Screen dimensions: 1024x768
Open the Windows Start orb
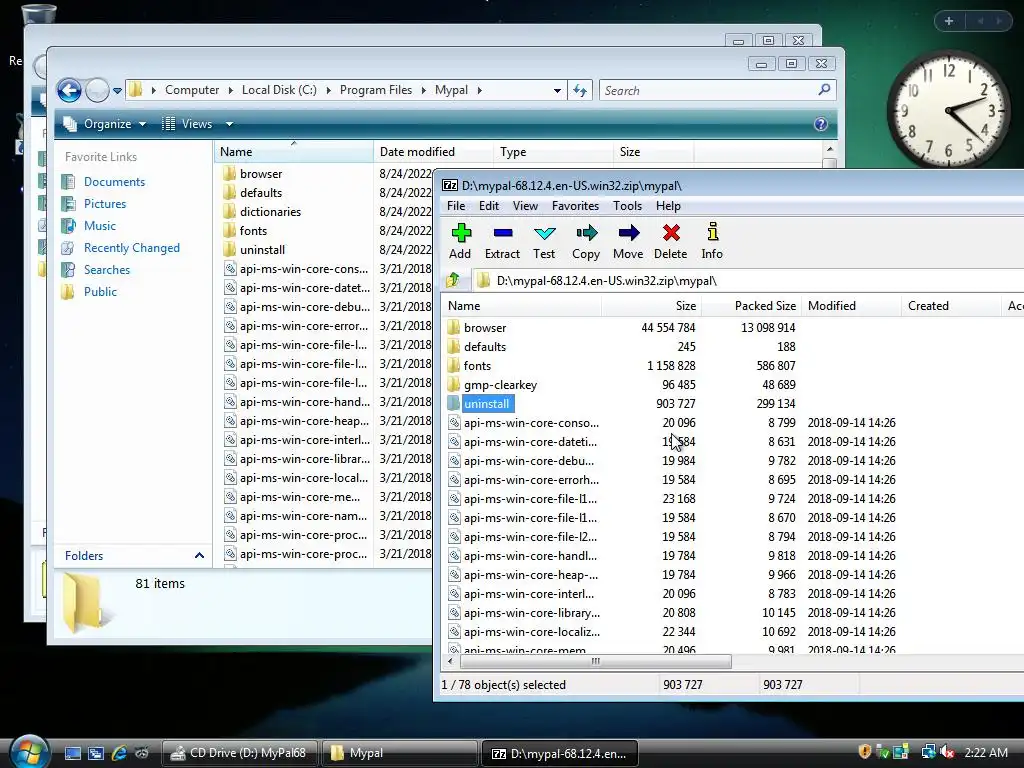29,751
